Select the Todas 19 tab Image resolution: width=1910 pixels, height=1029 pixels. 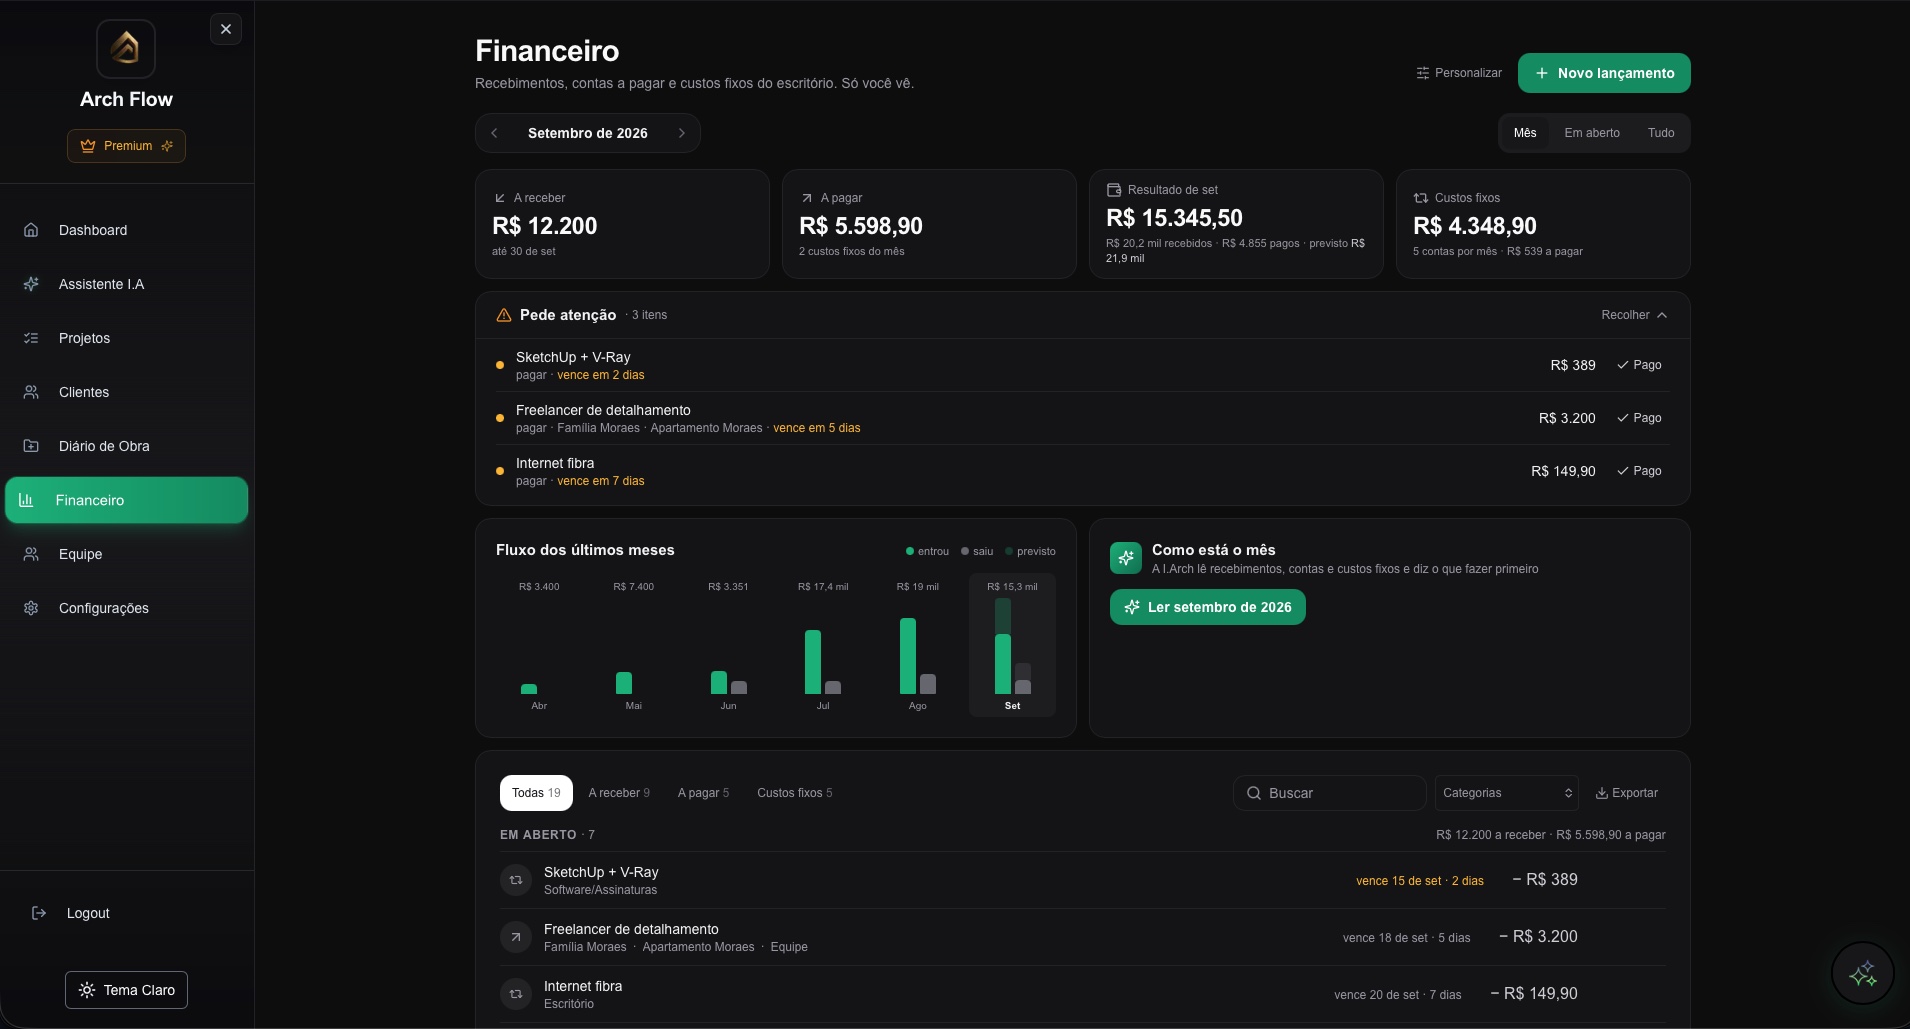[536, 793]
